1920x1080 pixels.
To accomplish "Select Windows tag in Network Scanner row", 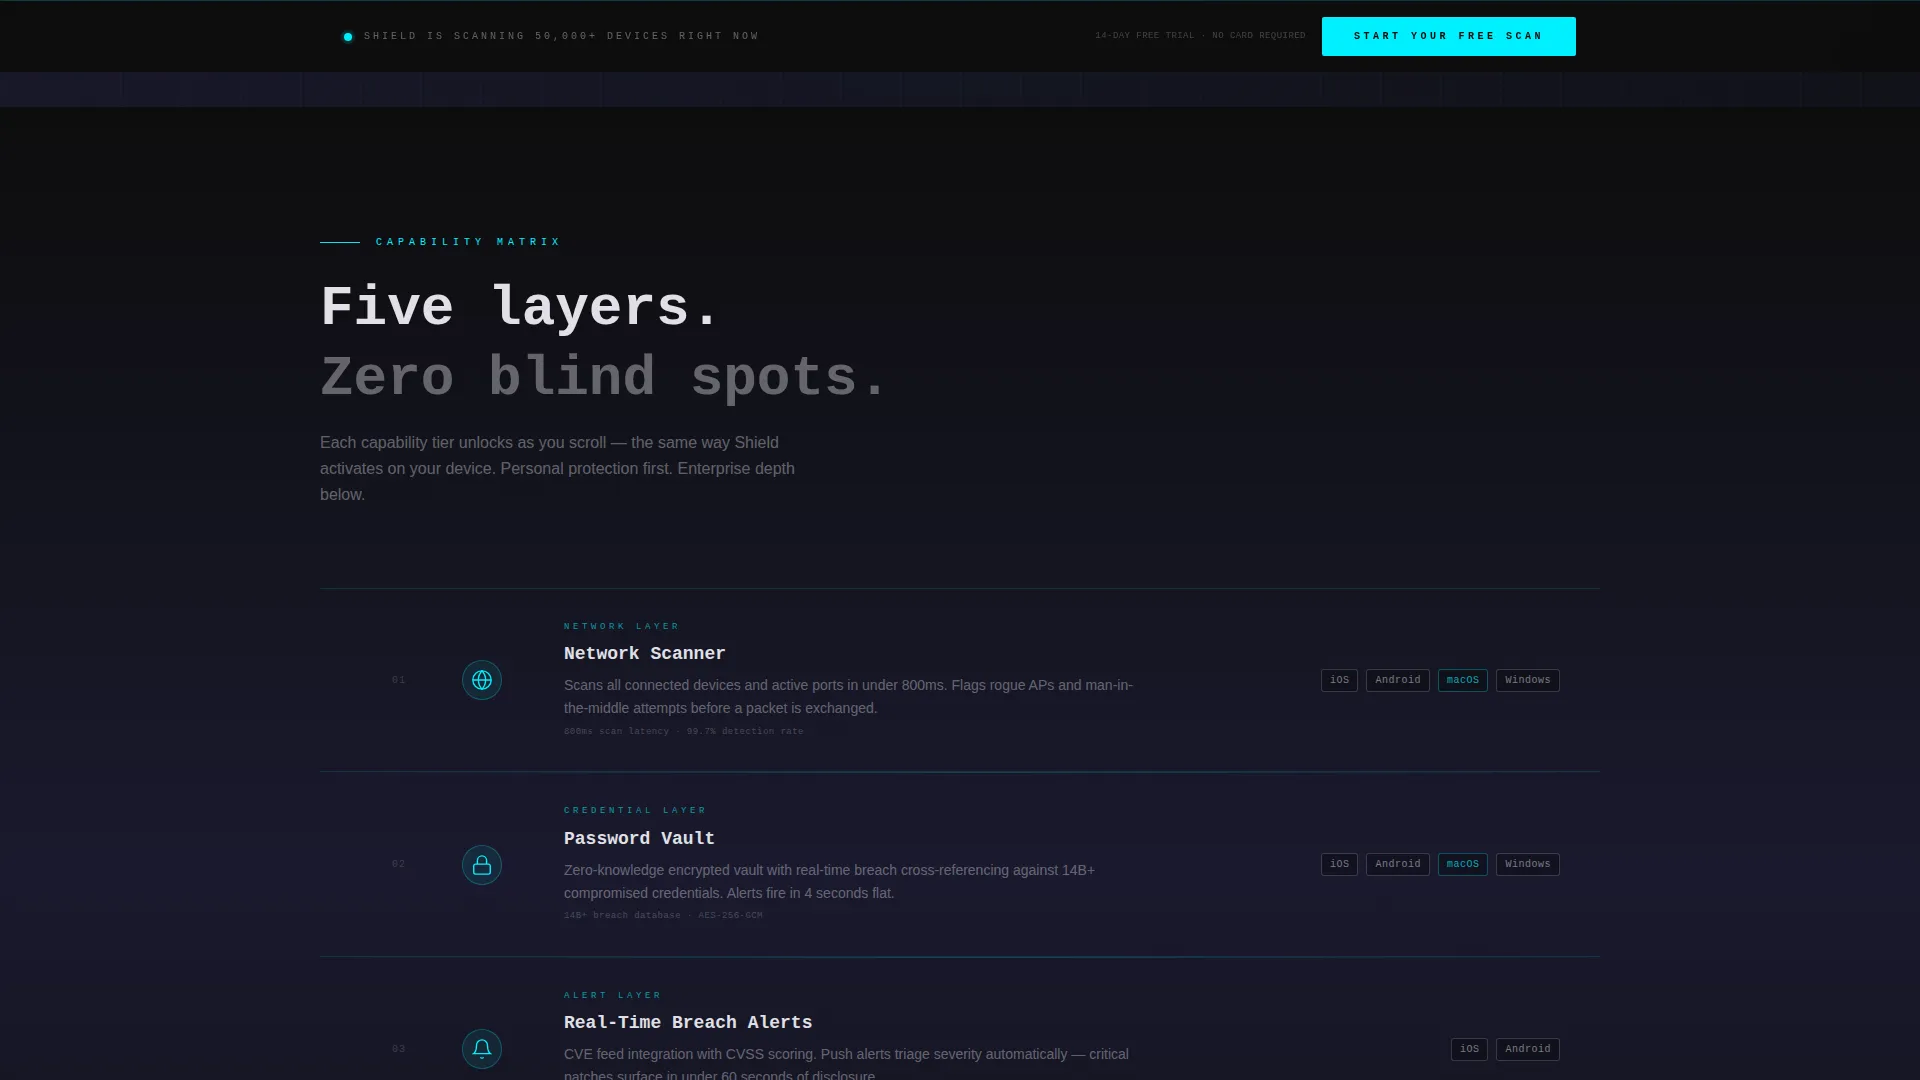I will point(1527,680).
